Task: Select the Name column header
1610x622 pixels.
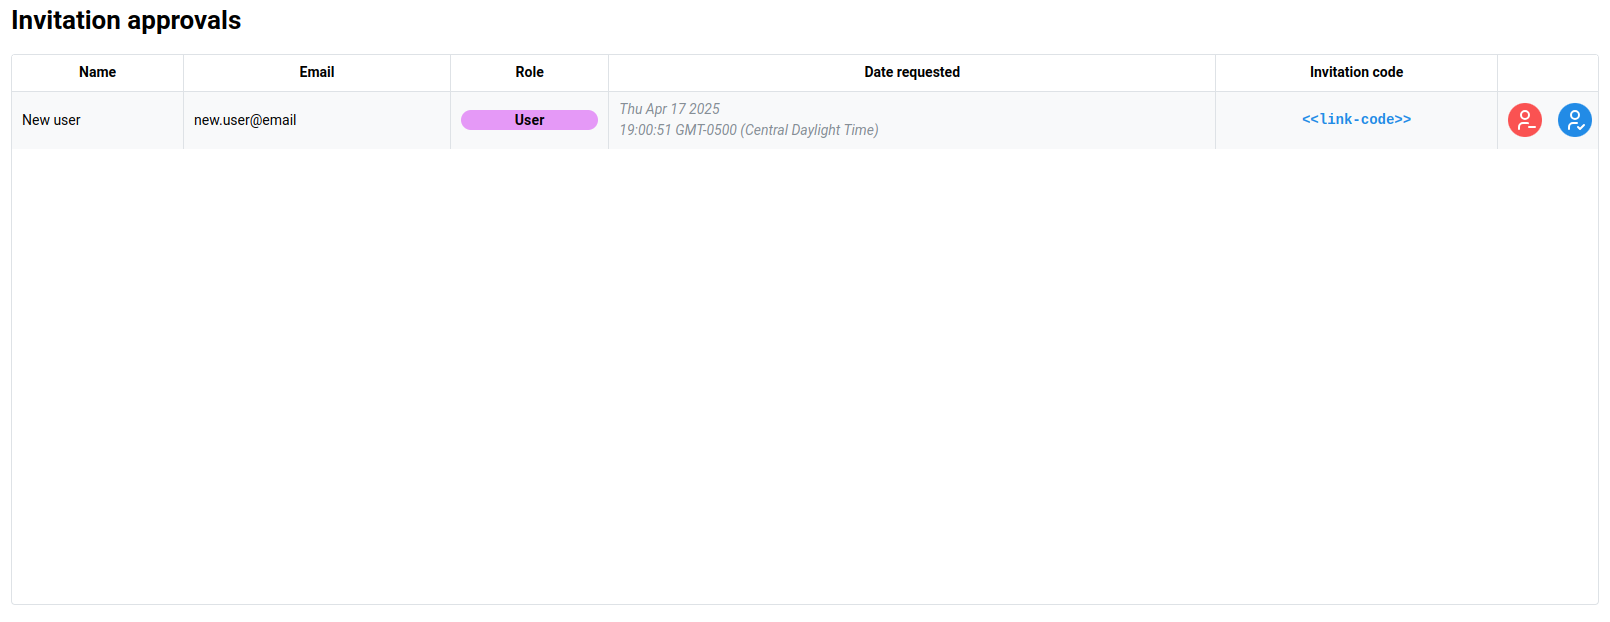Action: pyautogui.click(x=97, y=72)
